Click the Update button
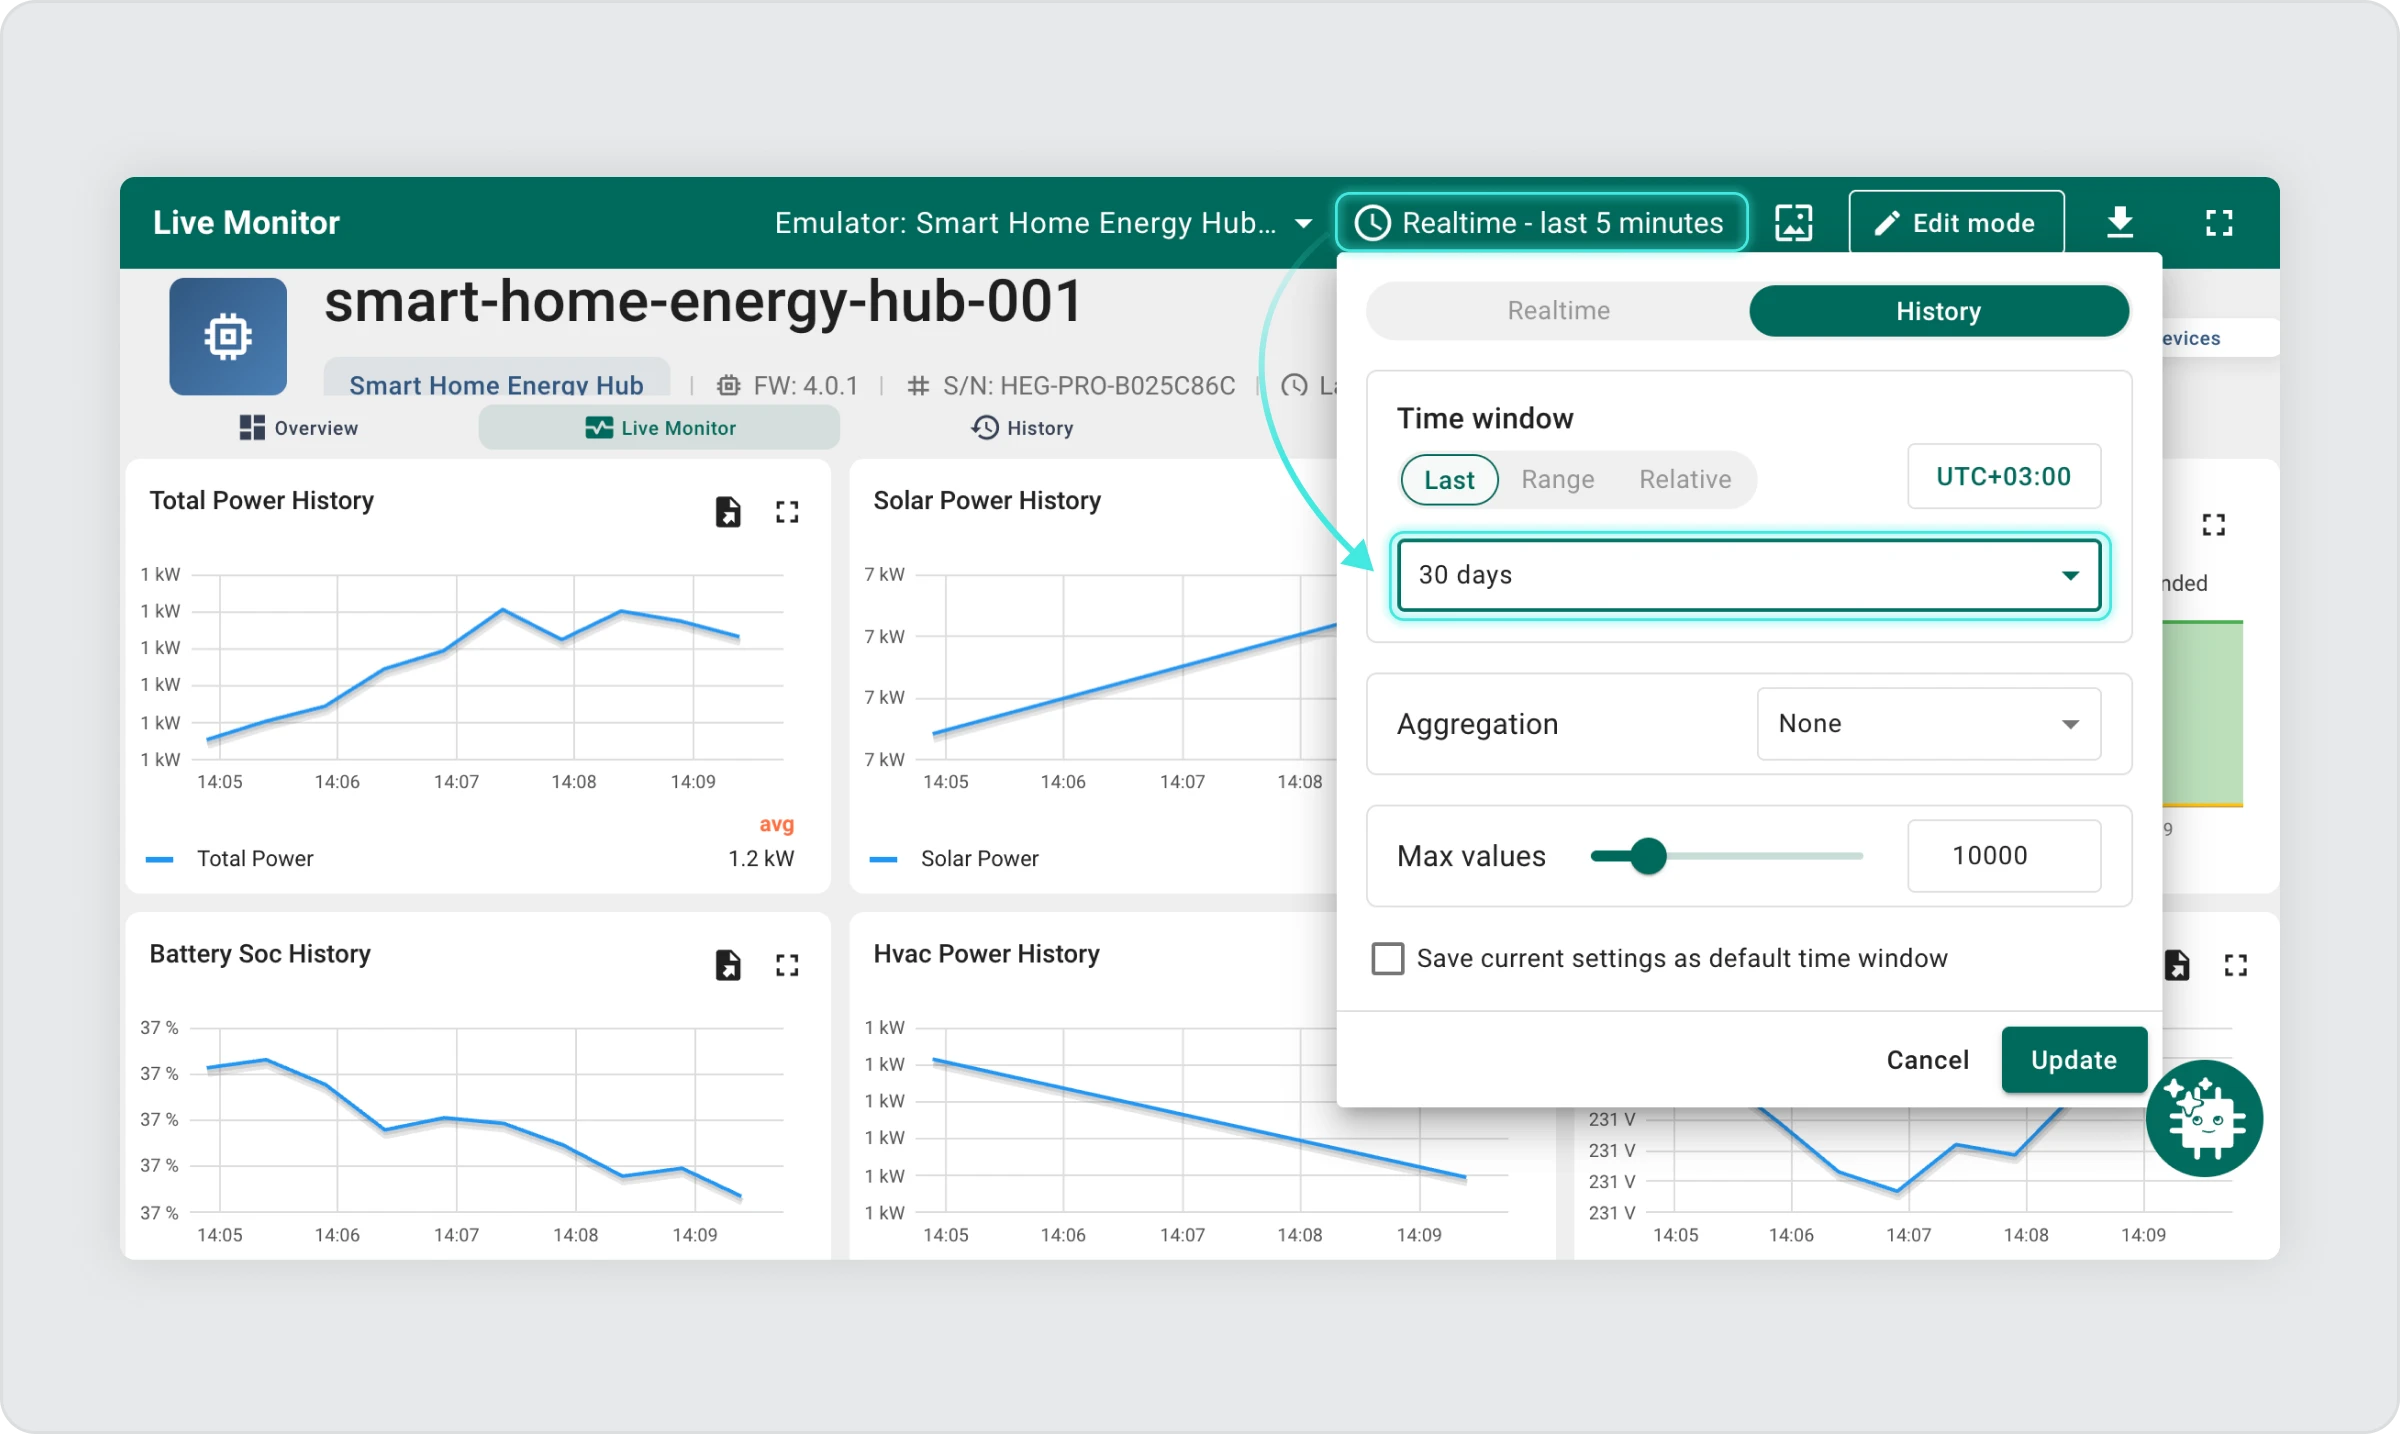The width and height of the screenshot is (2400, 1434). tap(2073, 1060)
